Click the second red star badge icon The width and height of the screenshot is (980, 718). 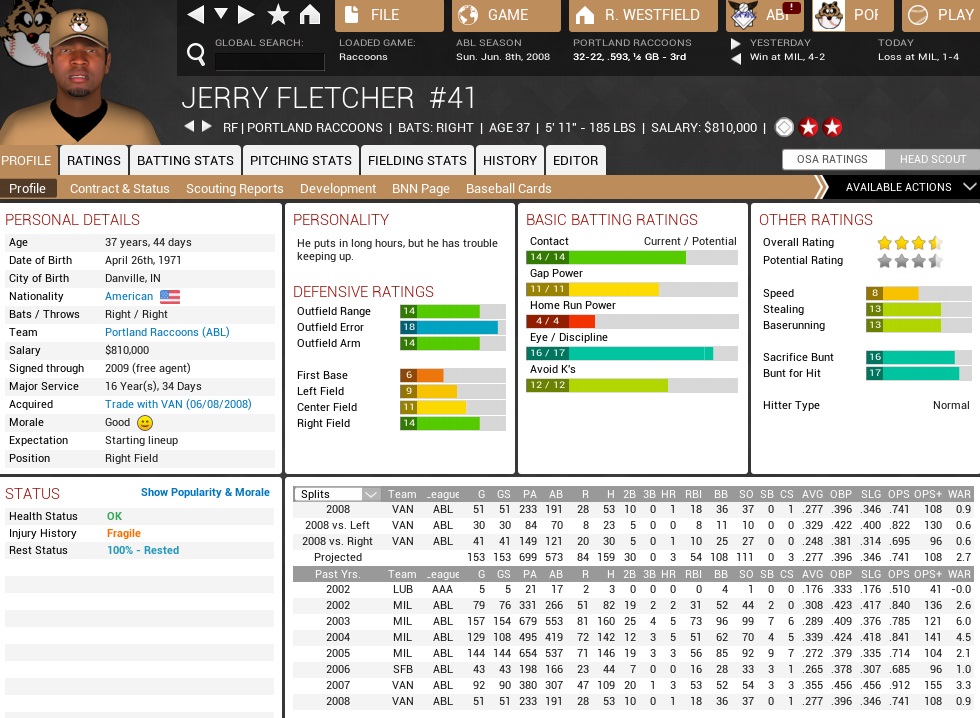(x=832, y=127)
